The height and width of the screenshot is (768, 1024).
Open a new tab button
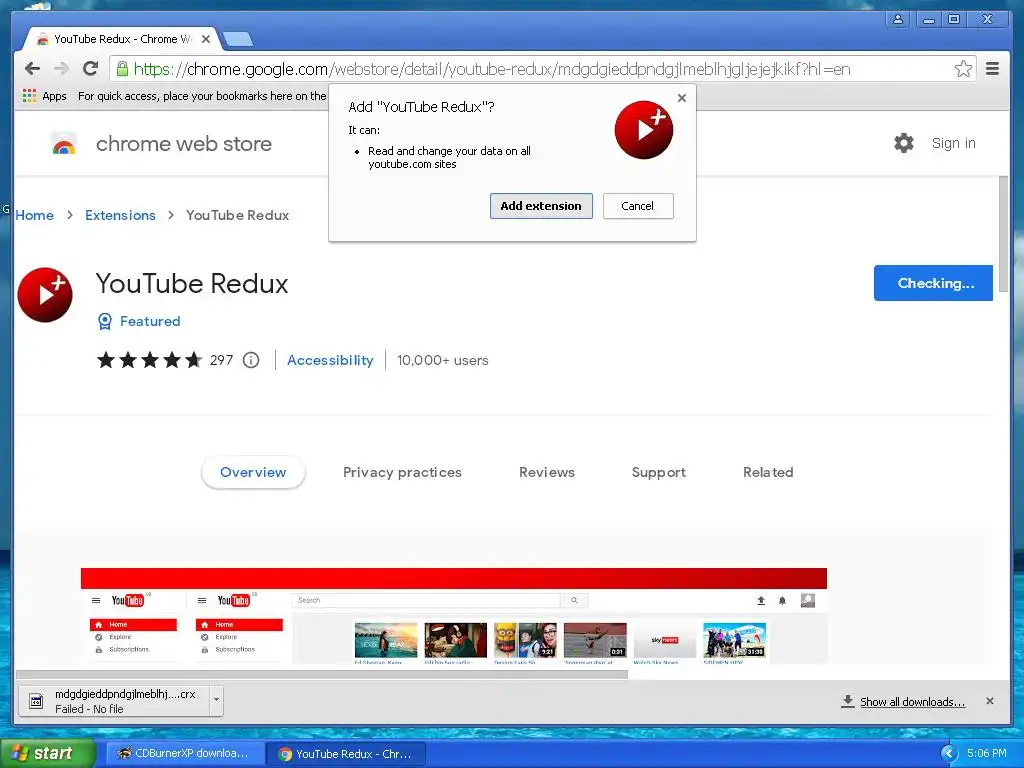pyautogui.click(x=238, y=40)
